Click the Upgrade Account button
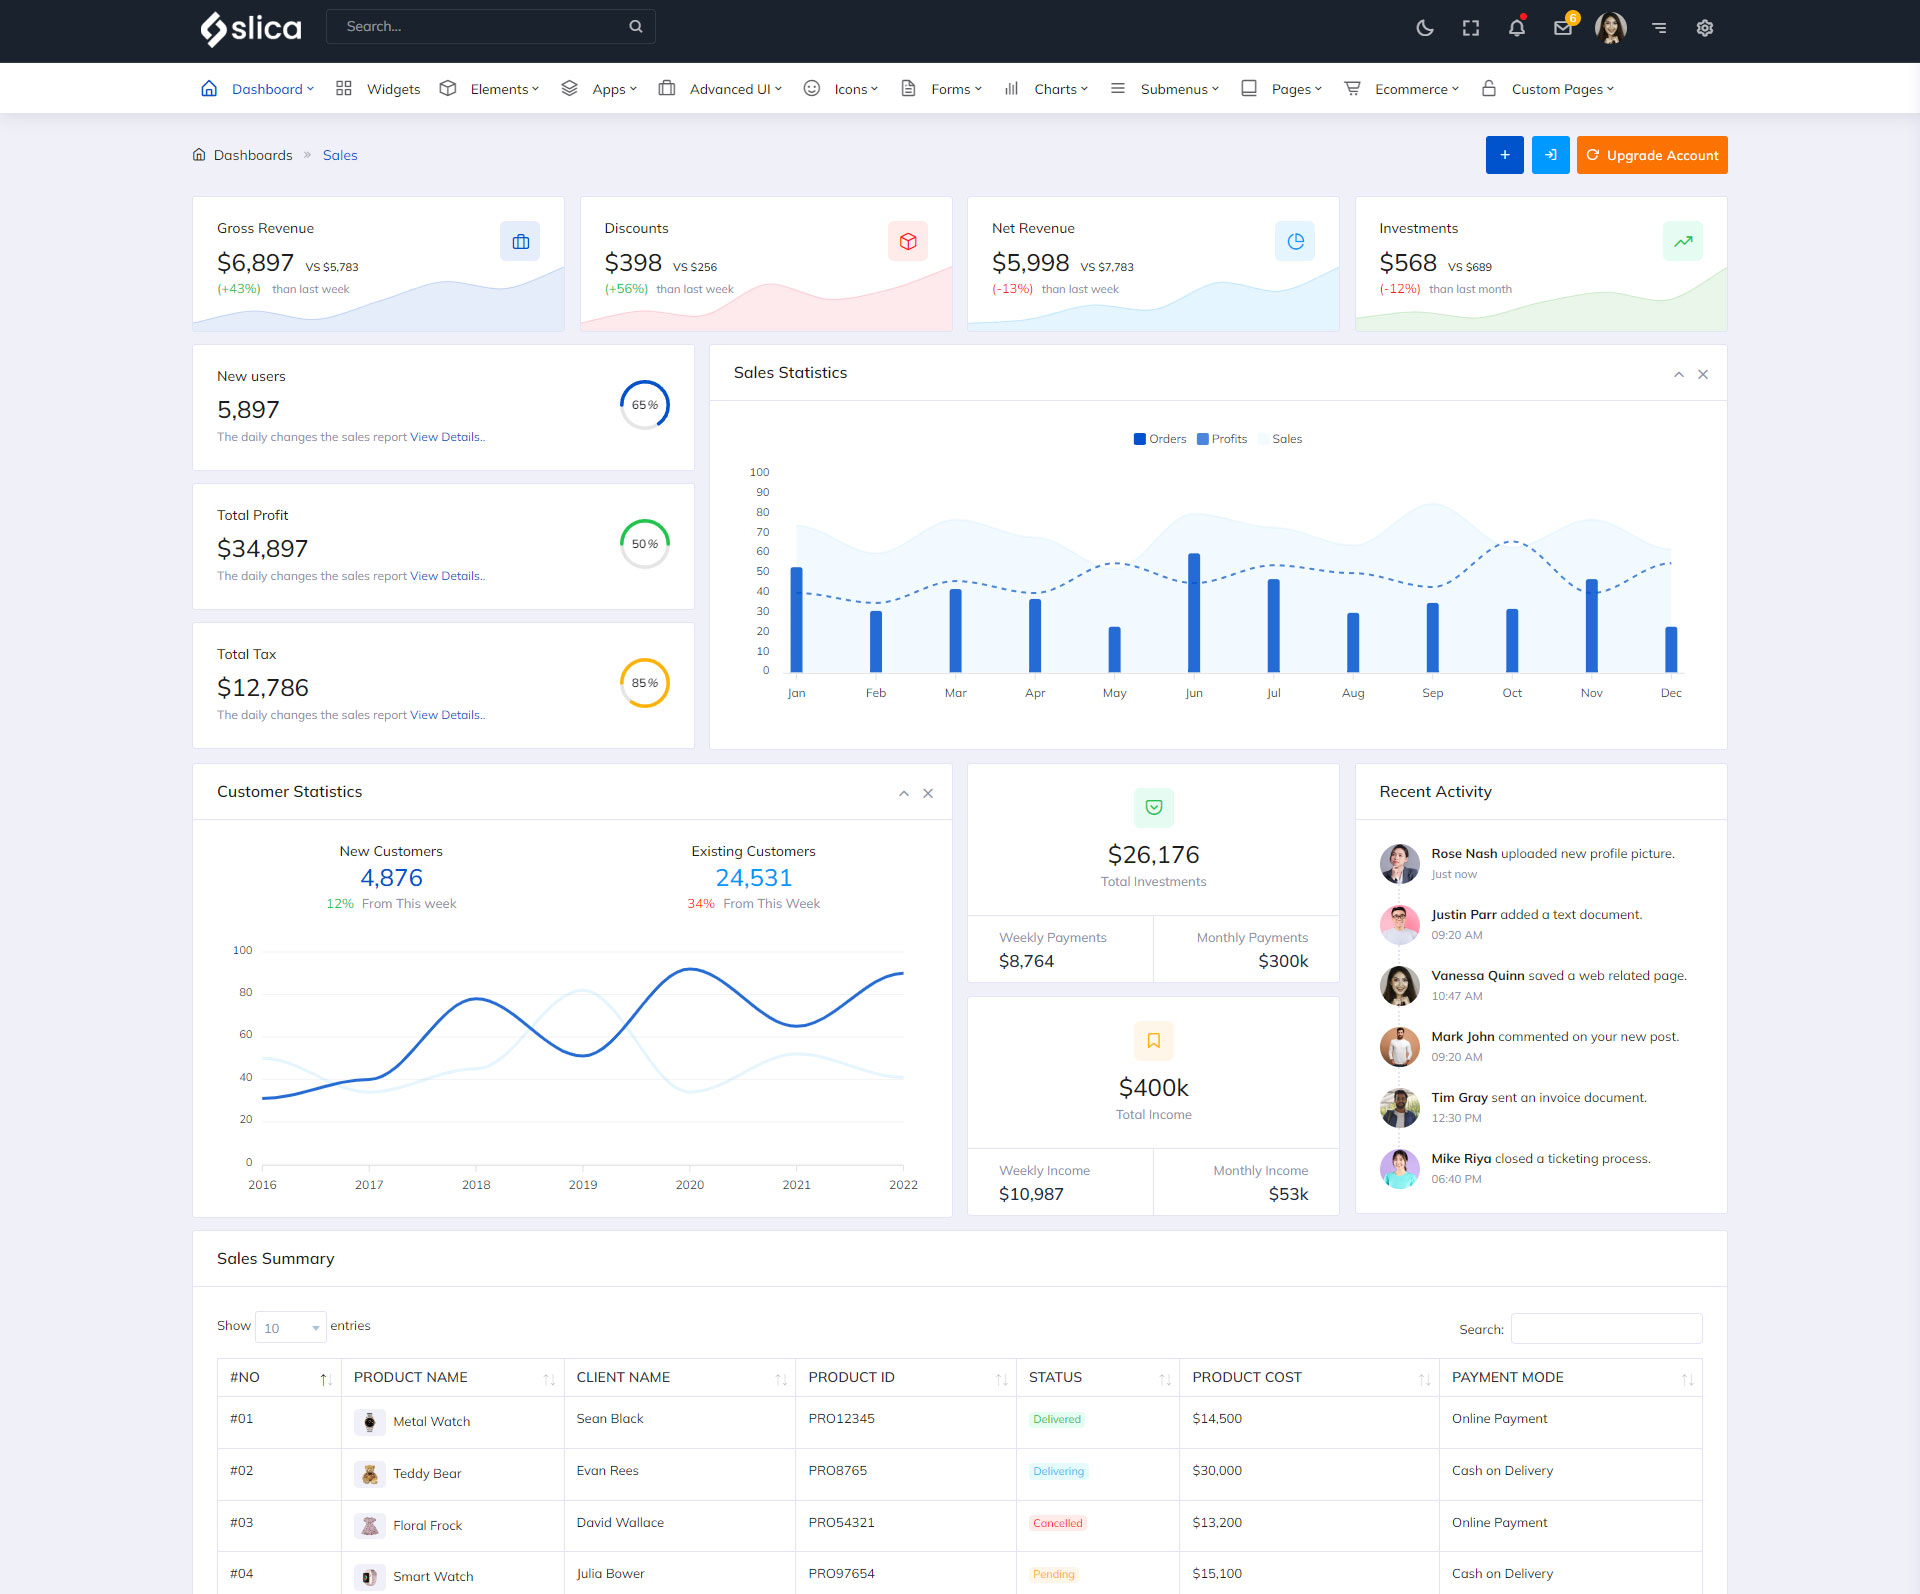1920x1594 pixels. (1652, 155)
